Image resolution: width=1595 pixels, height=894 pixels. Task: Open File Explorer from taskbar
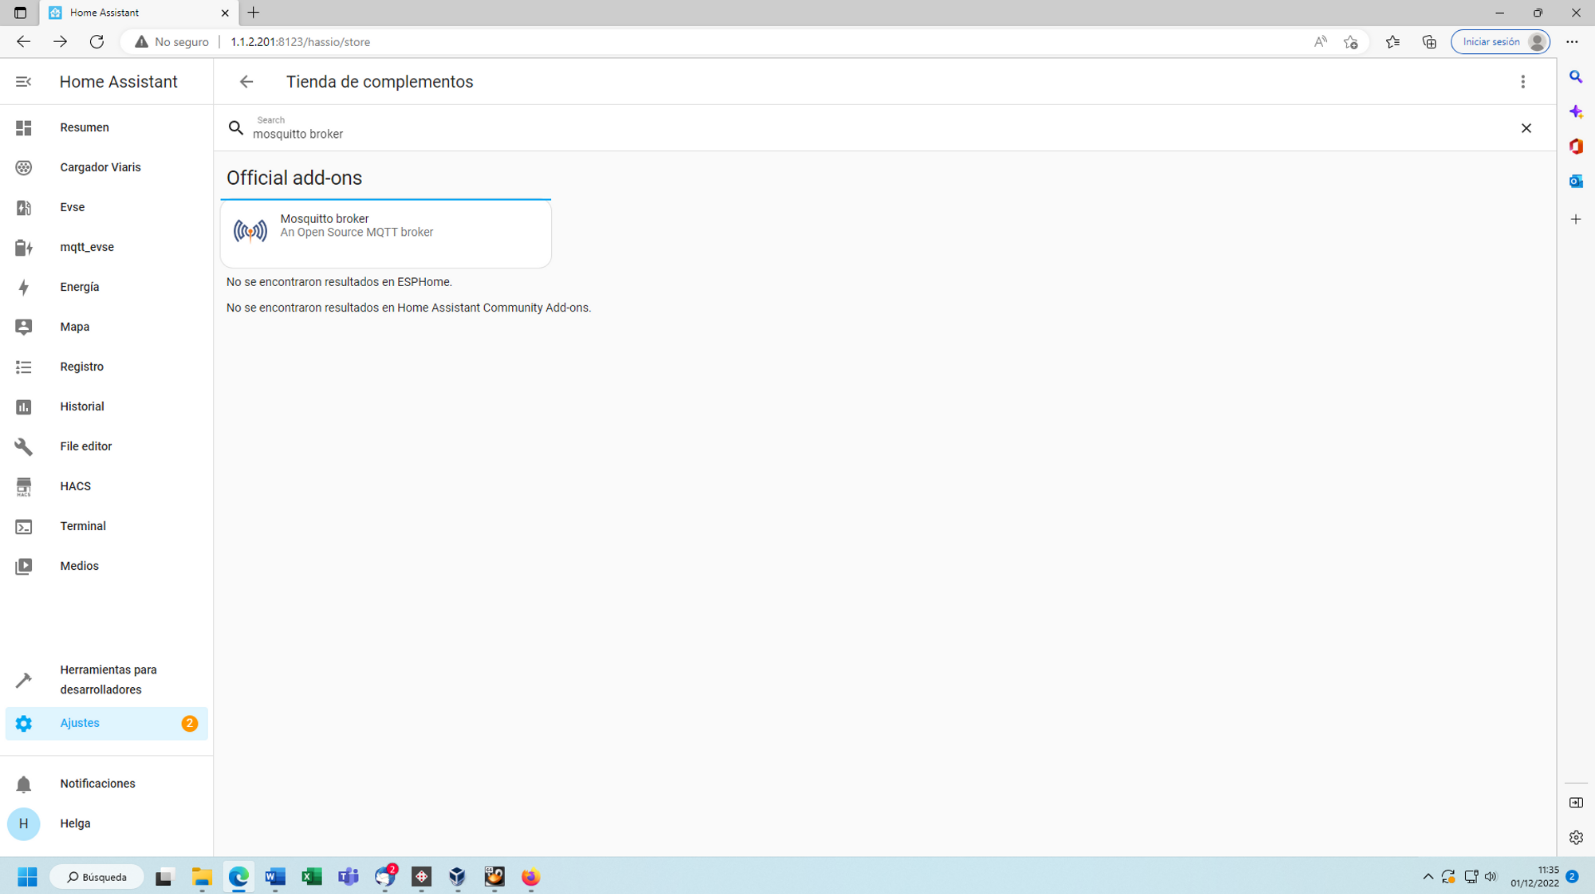coord(202,877)
